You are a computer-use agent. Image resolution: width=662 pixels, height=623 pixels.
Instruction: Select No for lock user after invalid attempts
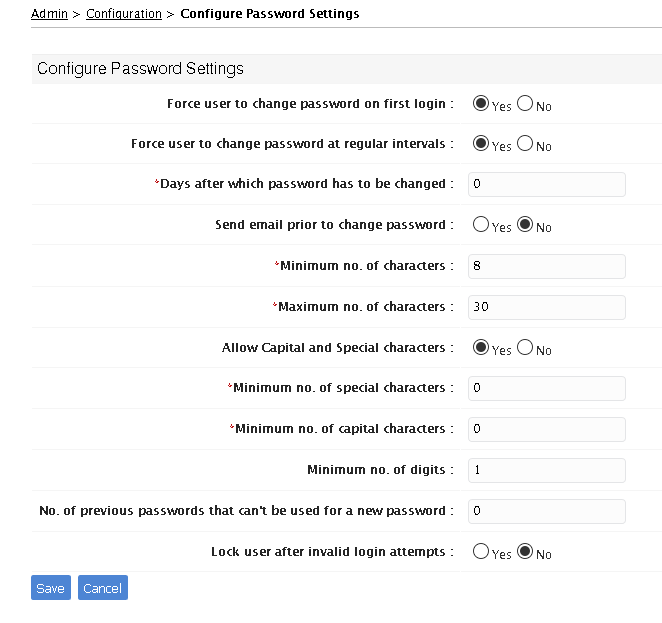(525, 552)
